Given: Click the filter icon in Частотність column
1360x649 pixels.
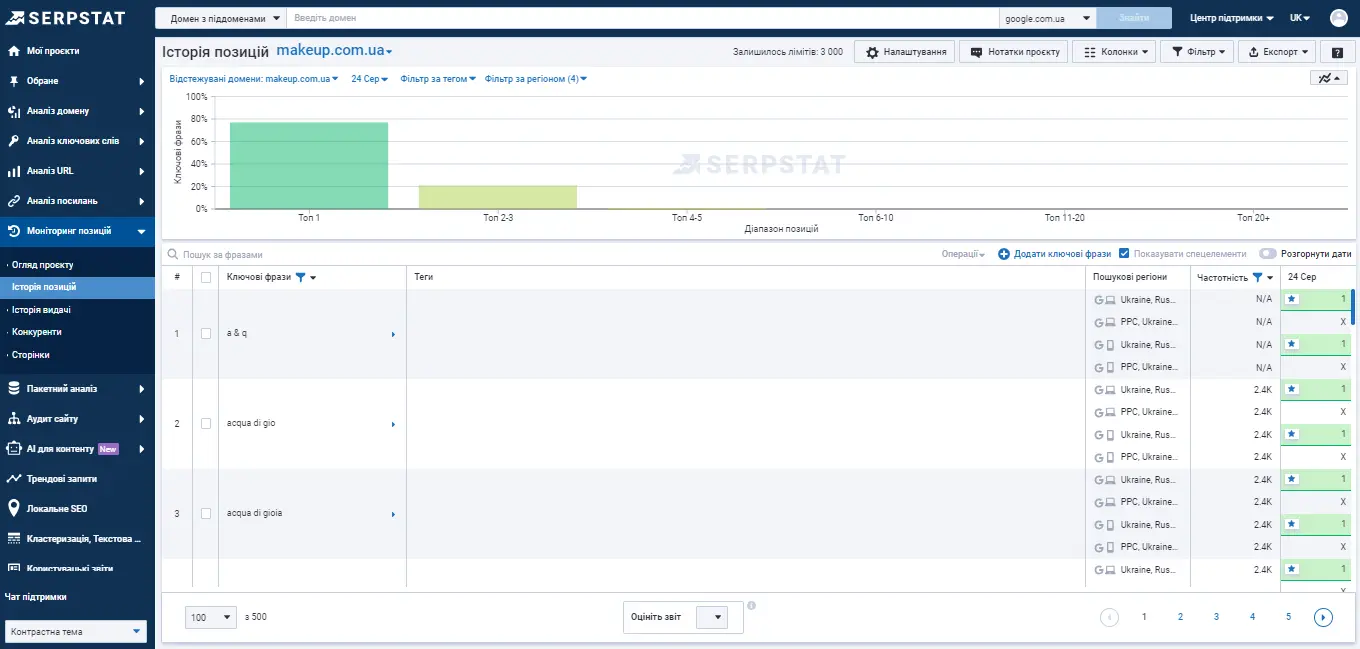Looking at the screenshot, I should coord(1257,277).
